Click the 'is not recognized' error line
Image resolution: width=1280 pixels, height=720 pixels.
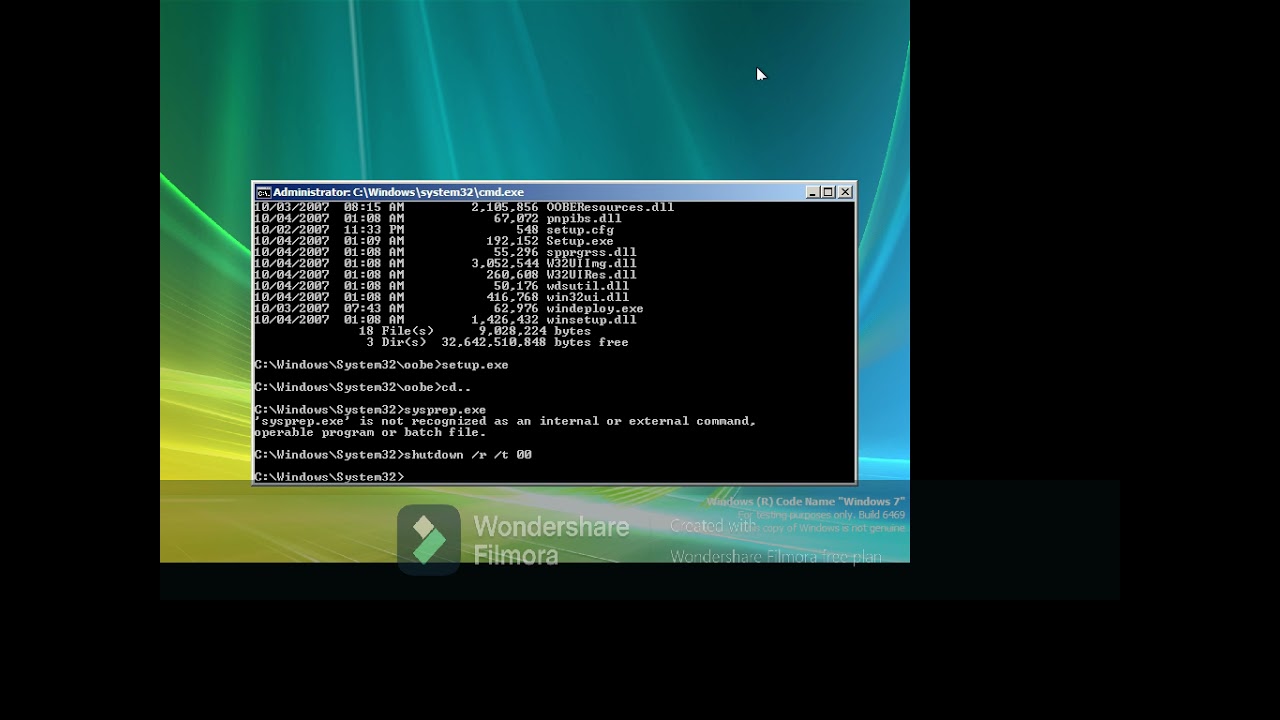pyautogui.click(x=505, y=421)
